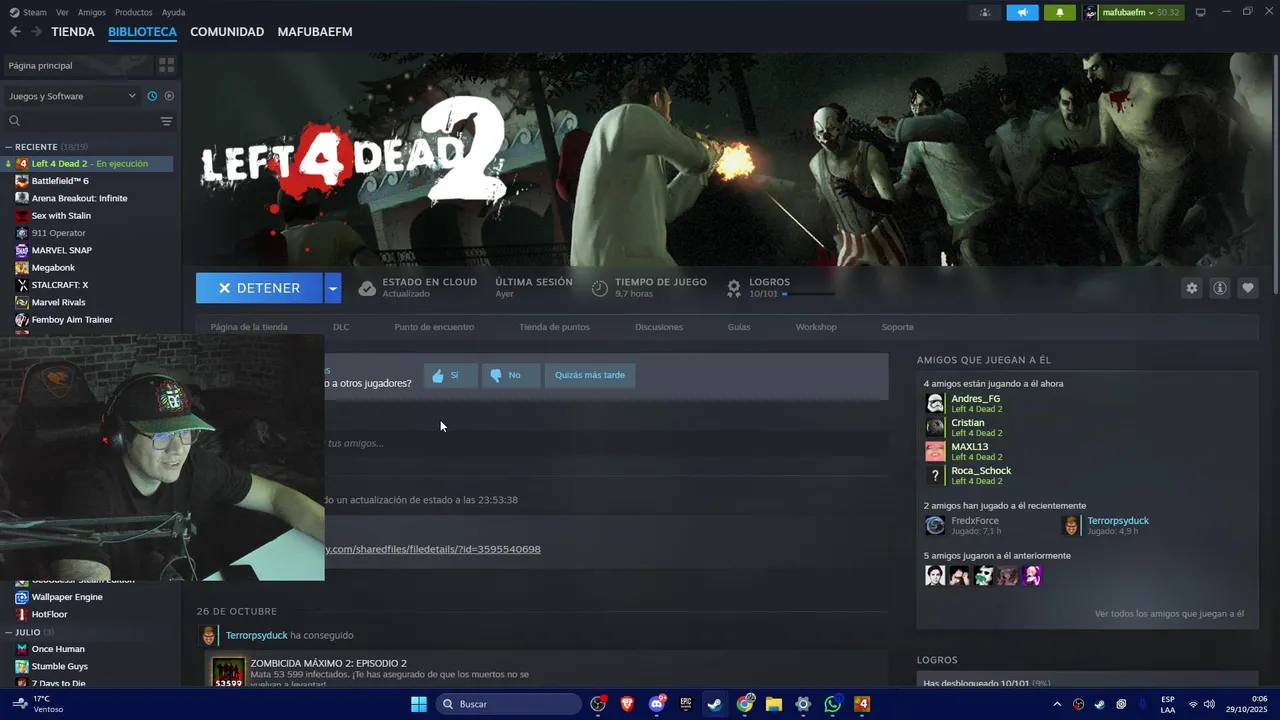This screenshot has width=1280, height=720.
Task: Open Windows Start menu
Action: tap(419, 704)
